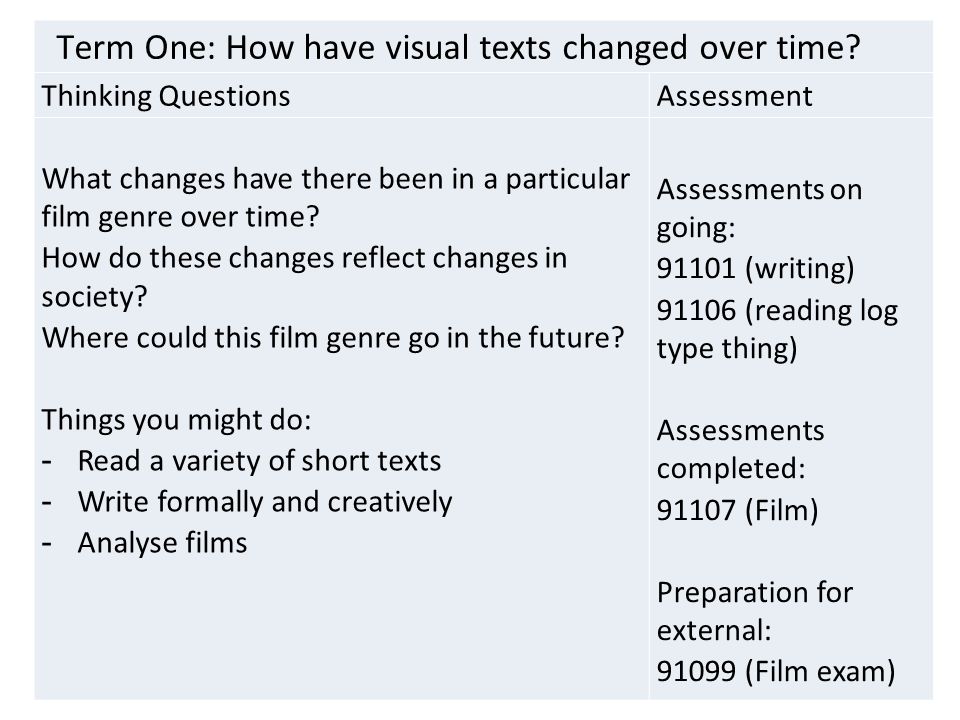Click 'Preparation for external:' label
This screenshot has width=960, height=720.
(x=754, y=611)
